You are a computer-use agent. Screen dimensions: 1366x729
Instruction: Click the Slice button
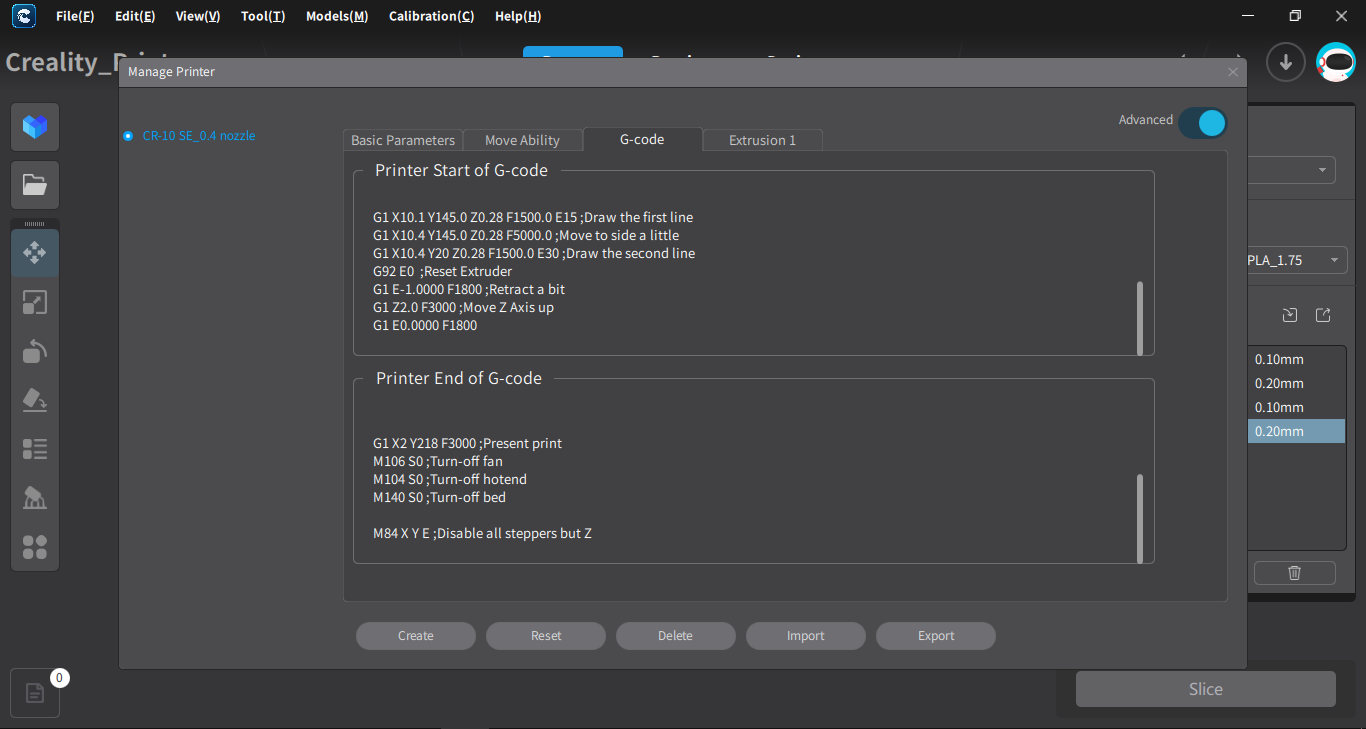click(x=1206, y=689)
